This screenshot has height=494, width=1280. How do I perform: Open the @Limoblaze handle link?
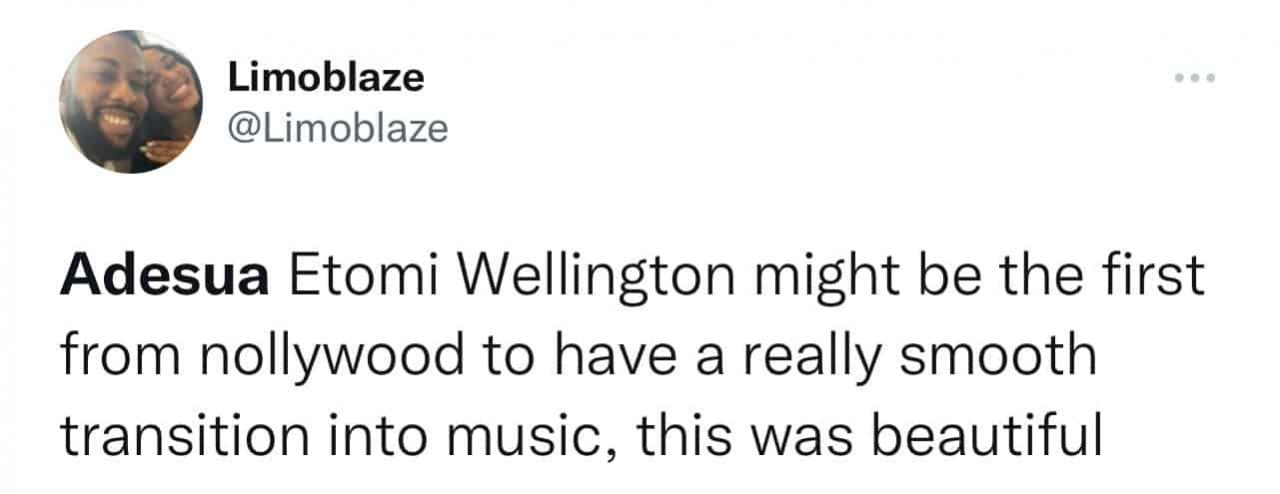tap(338, 128)
